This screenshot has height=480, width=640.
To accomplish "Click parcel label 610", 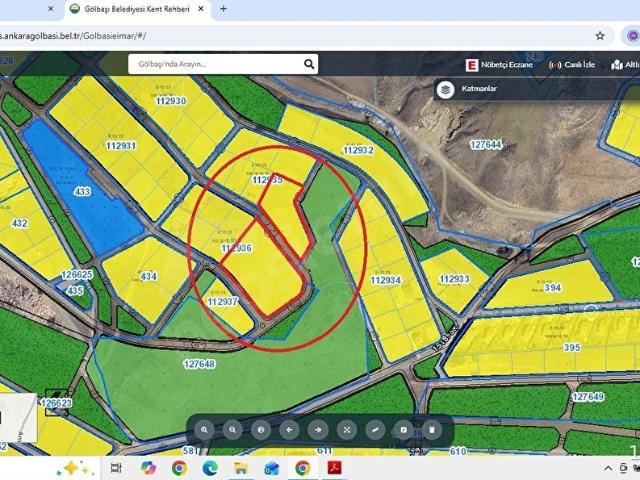I will (x=458, y=451).
